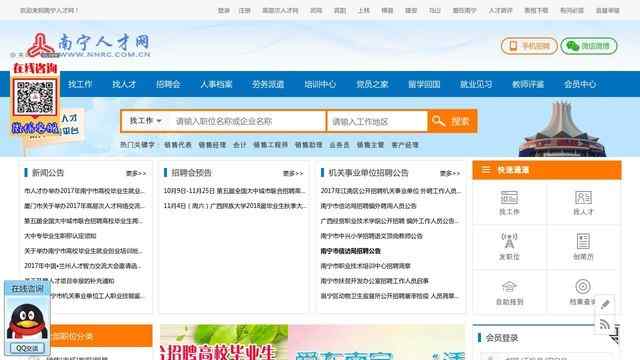This screenshot has height=360, width=640.
Task: Click the floating pencil feedback icon
Action: 605,304
